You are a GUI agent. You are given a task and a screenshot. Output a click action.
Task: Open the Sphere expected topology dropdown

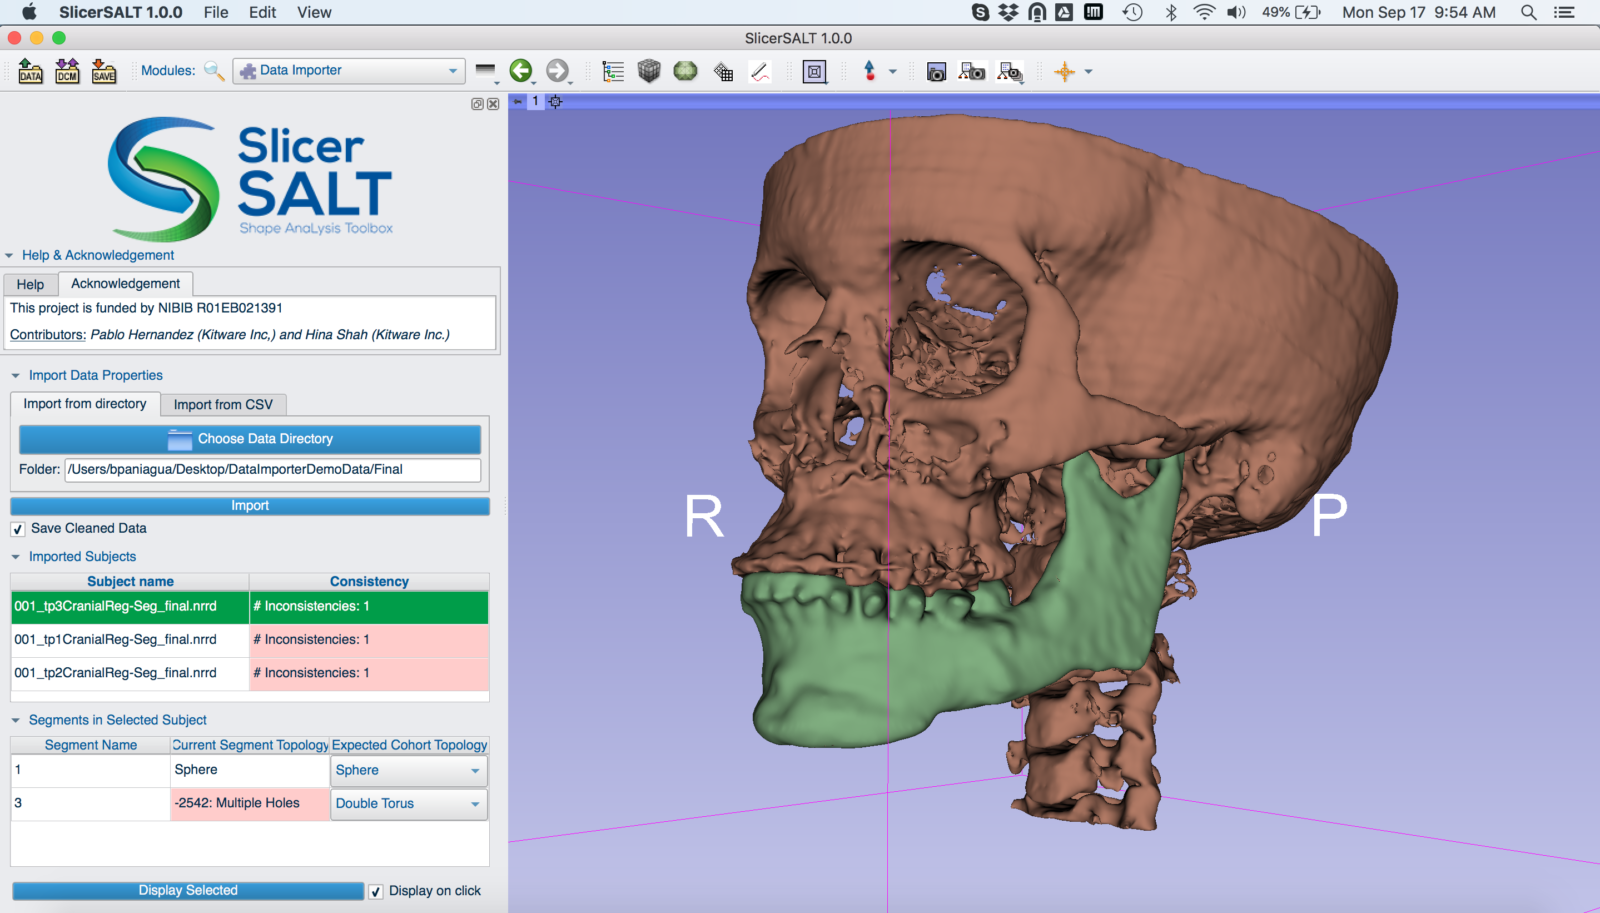408,771
